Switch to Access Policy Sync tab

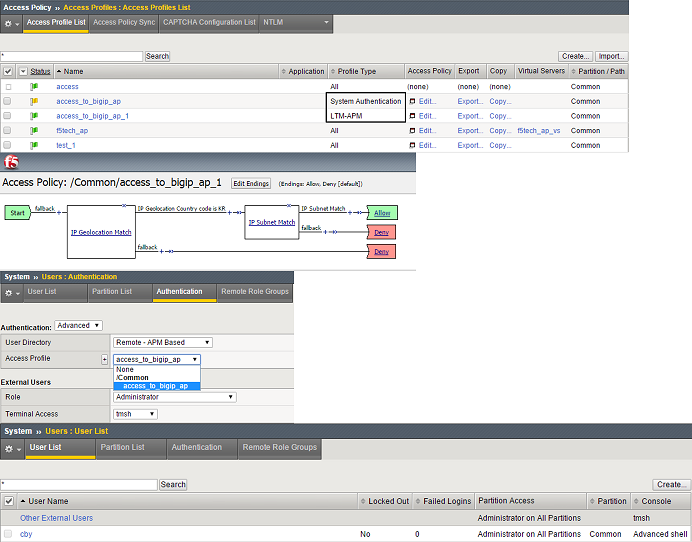pyautogui.click(x=125, y=22)
